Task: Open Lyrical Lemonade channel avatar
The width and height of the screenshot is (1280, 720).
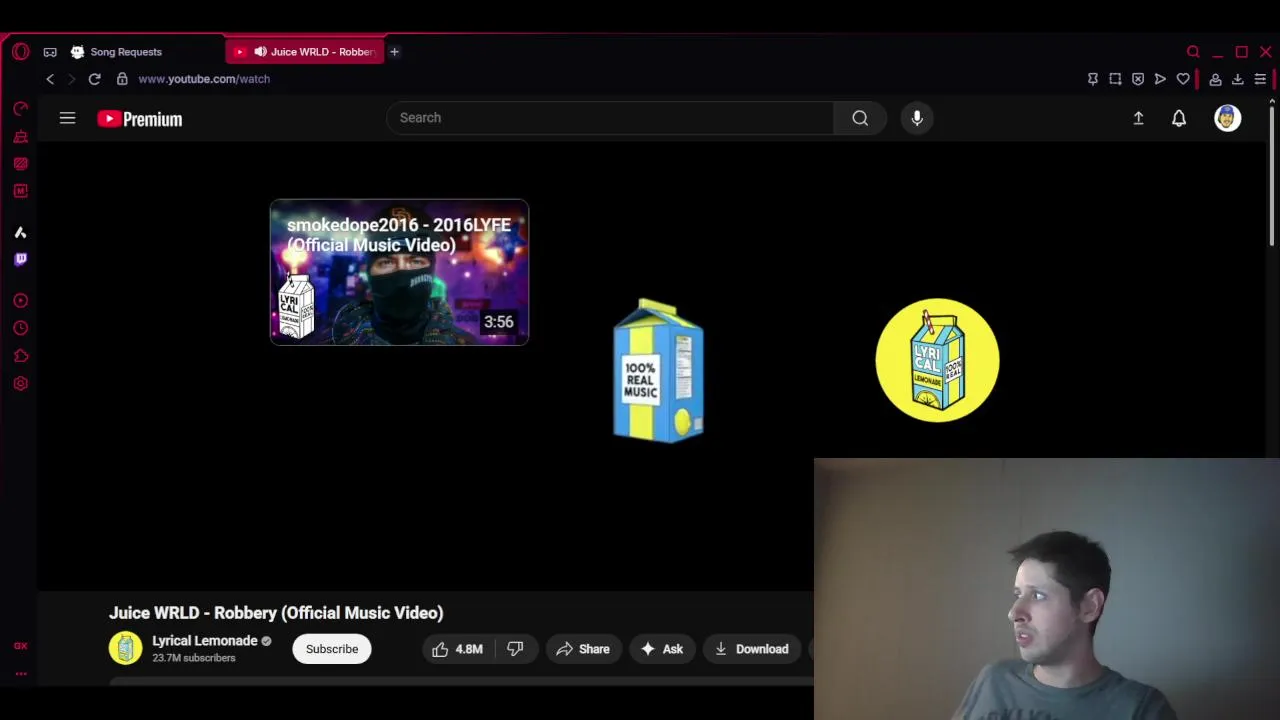Action: (125, 649)
